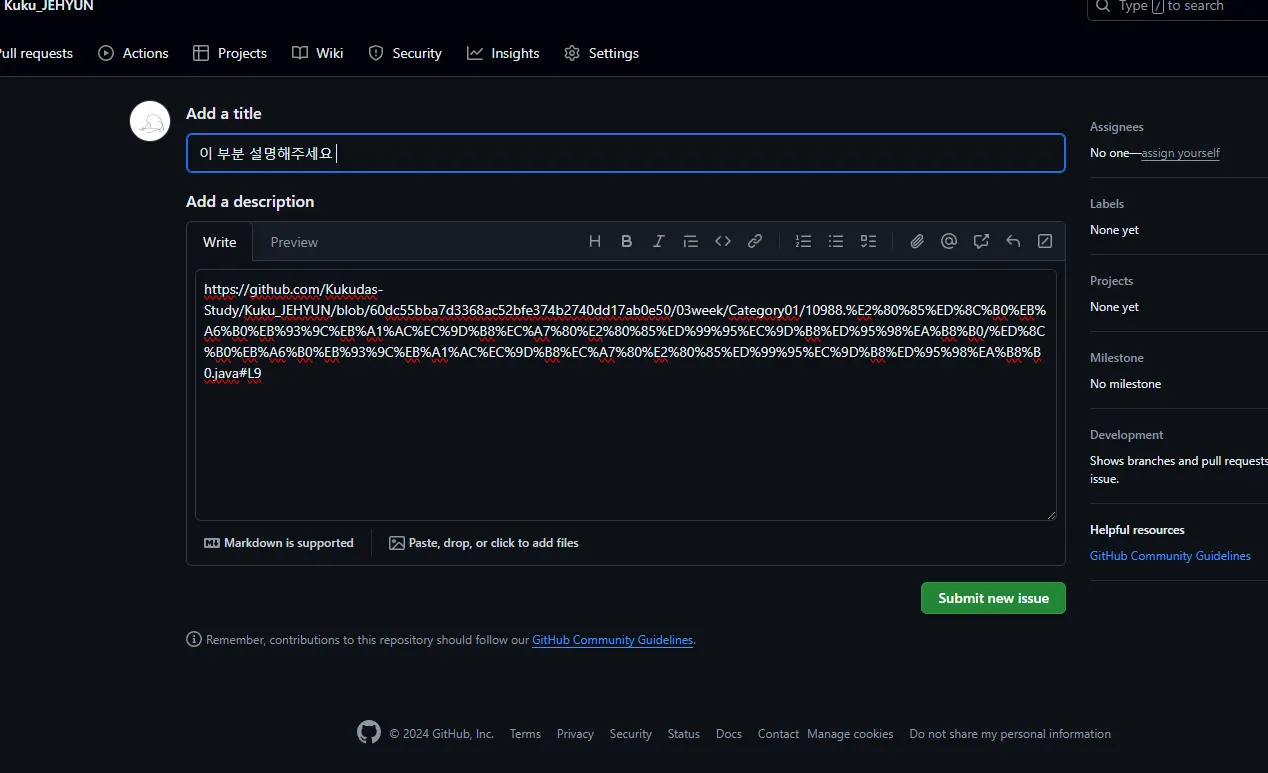The image size is (1268, 773).
Task: Click the GitHub logo in the footer
Action: click(369, 733)
